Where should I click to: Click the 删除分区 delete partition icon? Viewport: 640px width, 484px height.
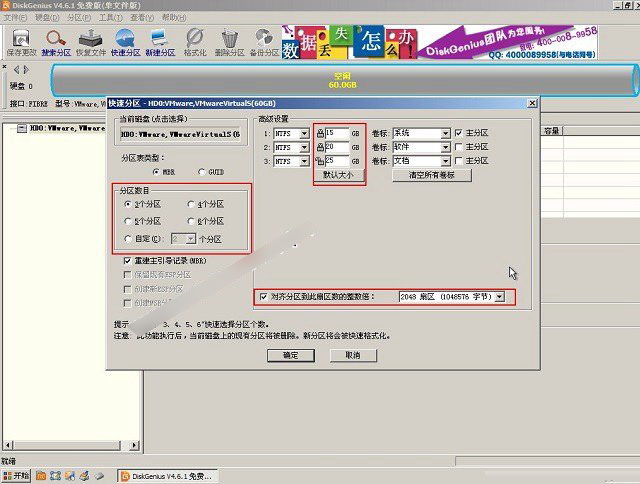(229, 43)
